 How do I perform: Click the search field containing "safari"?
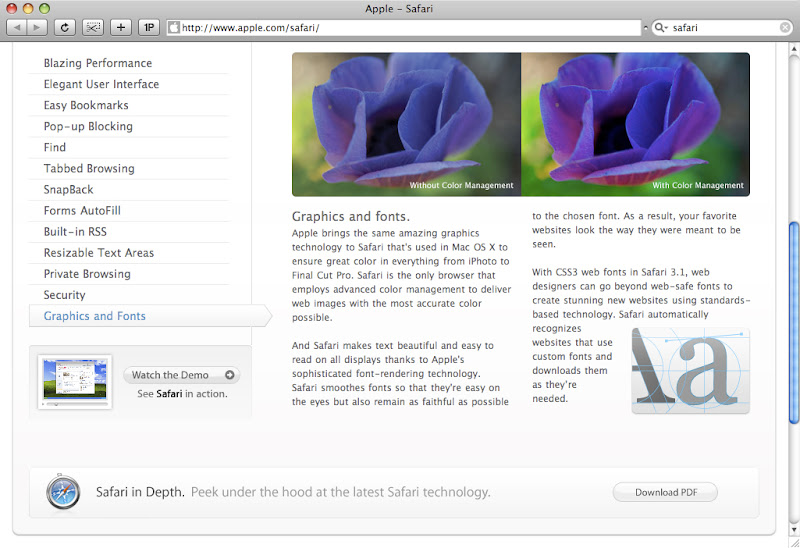tap(724, 28)
